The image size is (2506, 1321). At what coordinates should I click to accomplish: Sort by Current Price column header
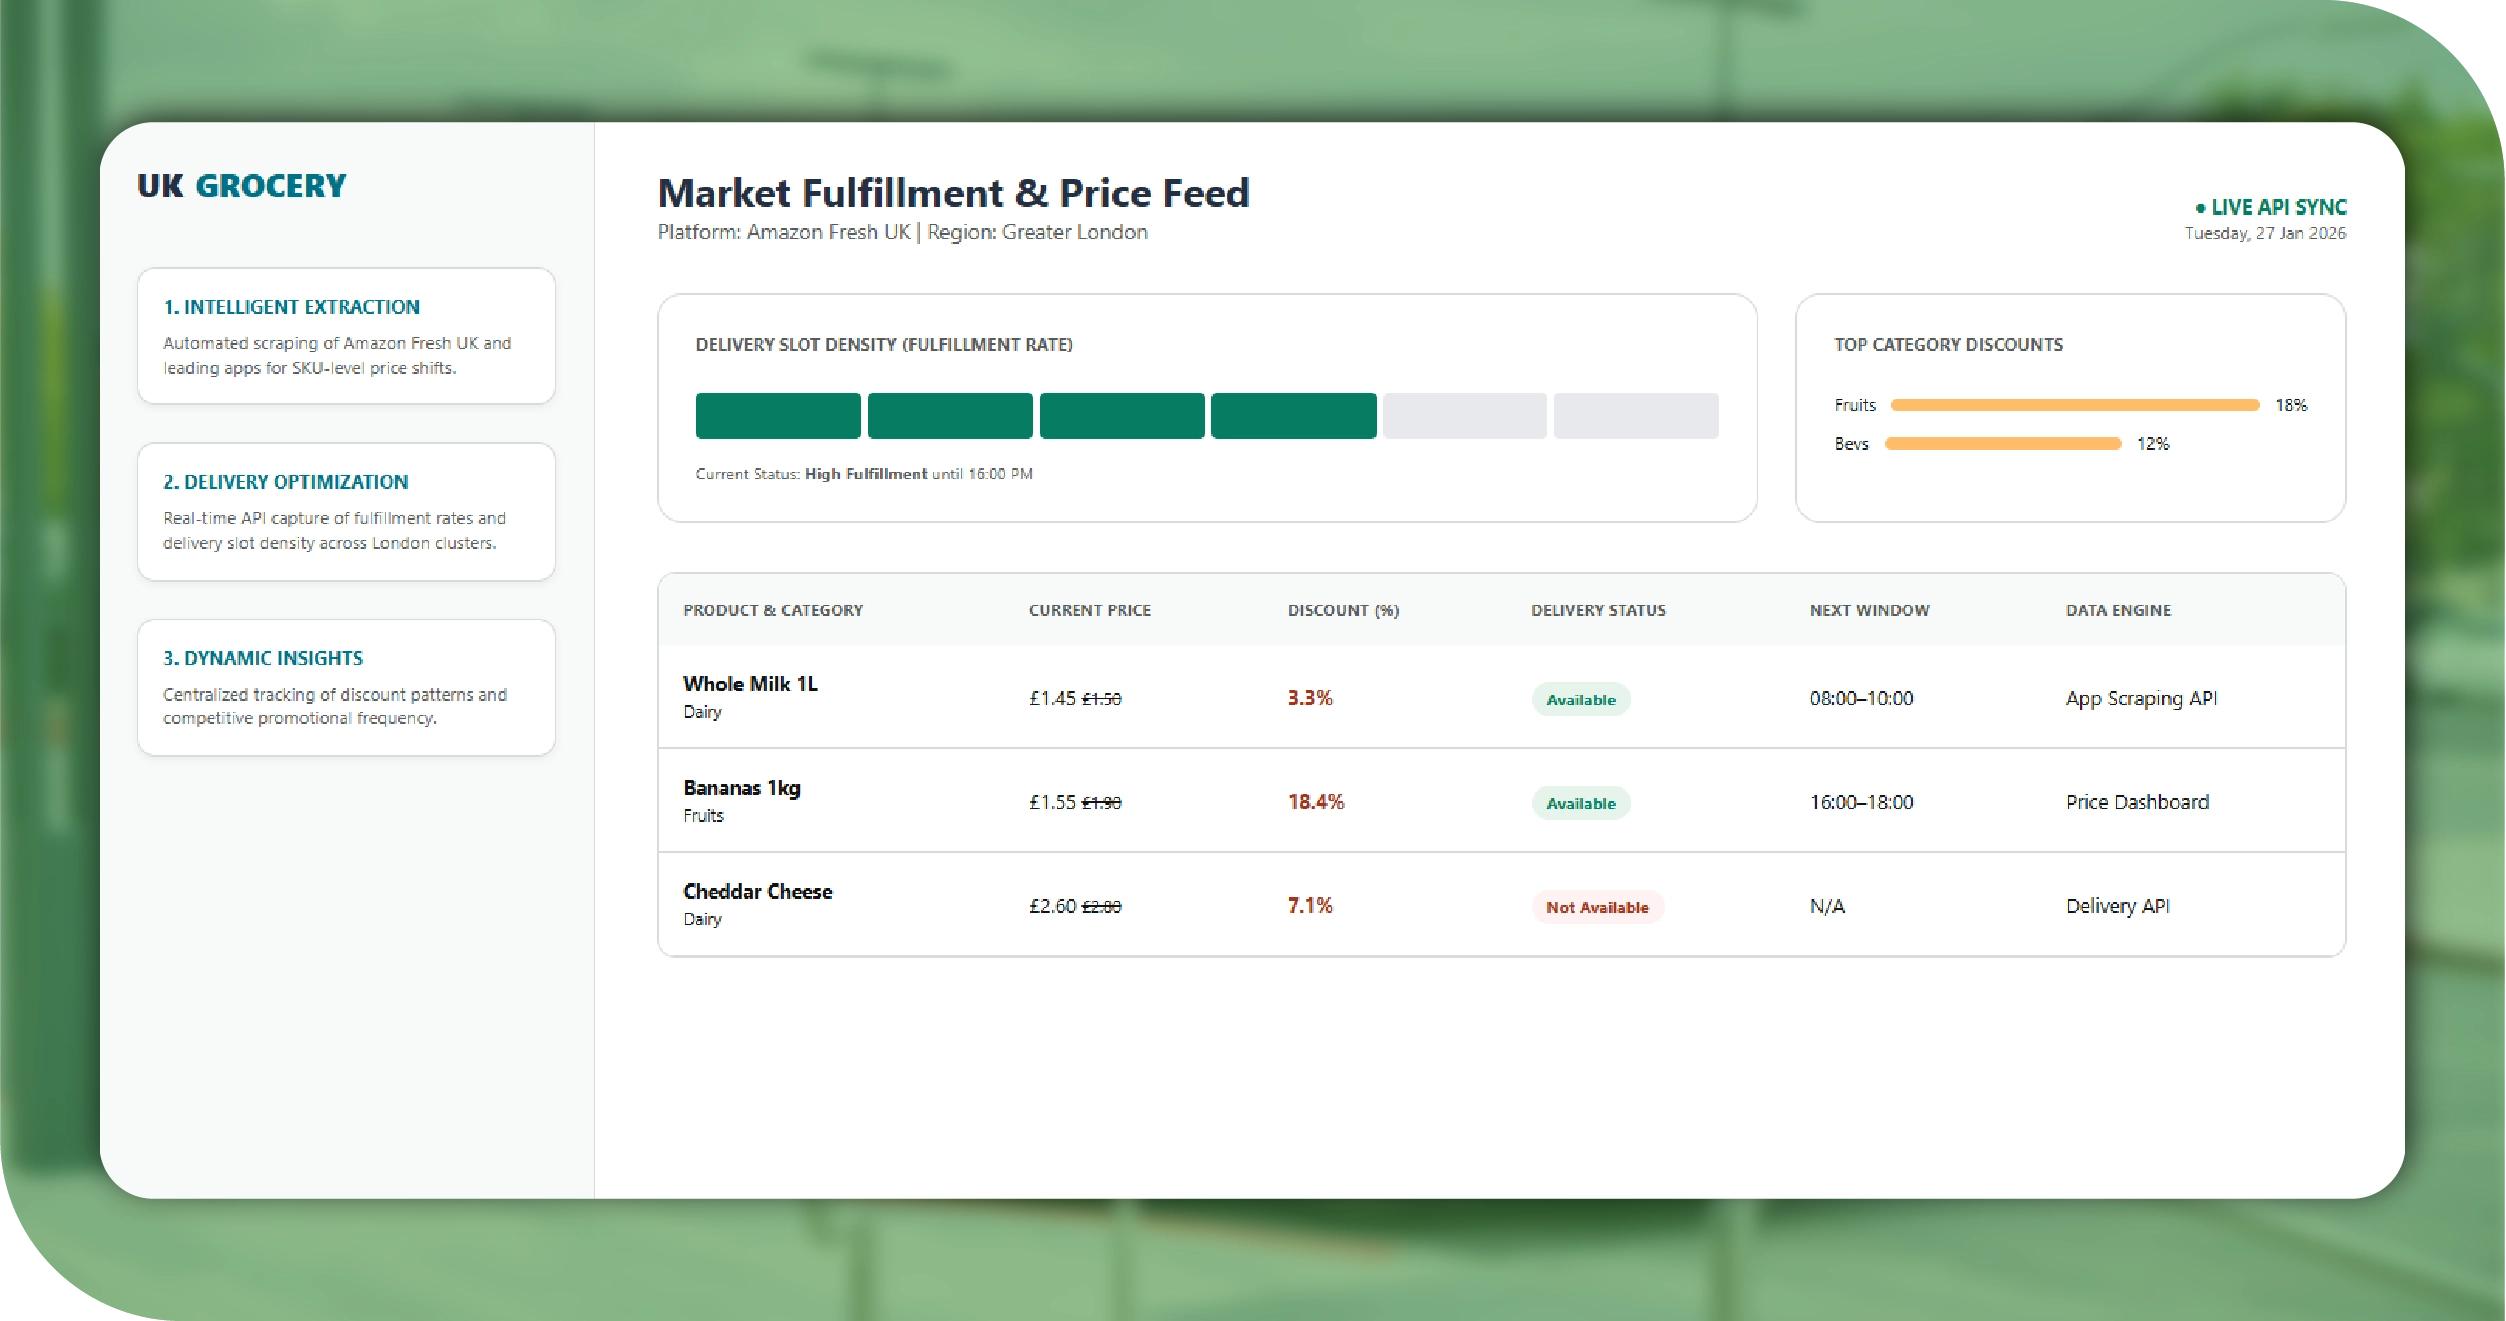(1089, 610)
